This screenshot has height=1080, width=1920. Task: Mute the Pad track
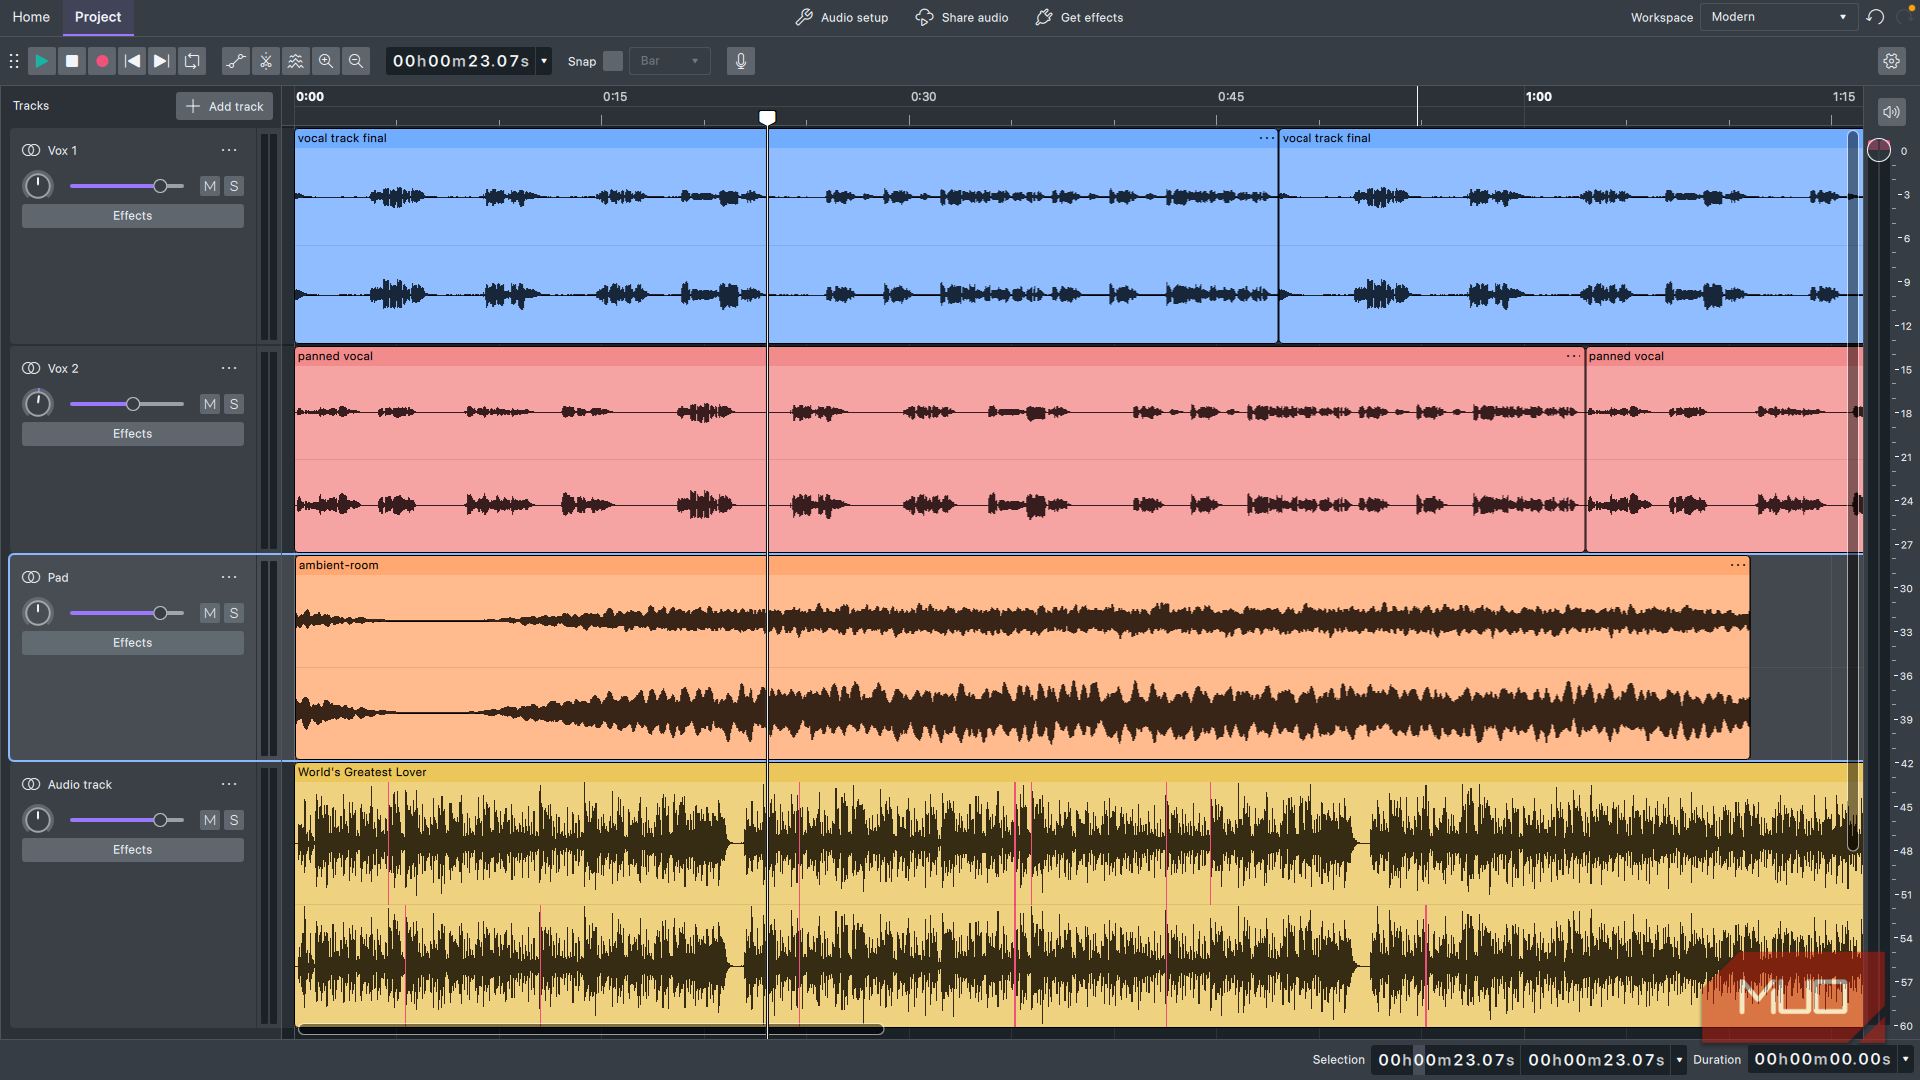(210, 613)
